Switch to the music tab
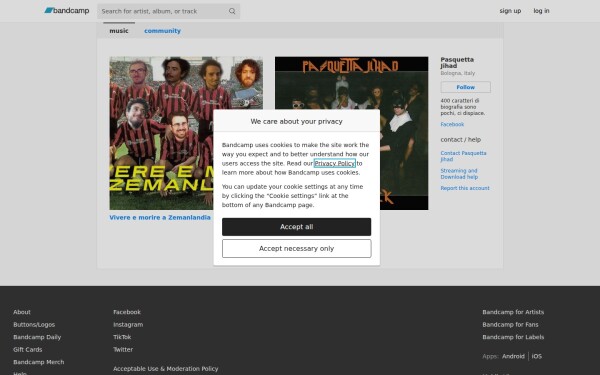This screenshot has width=600, height=375. (x=119, y=31)
